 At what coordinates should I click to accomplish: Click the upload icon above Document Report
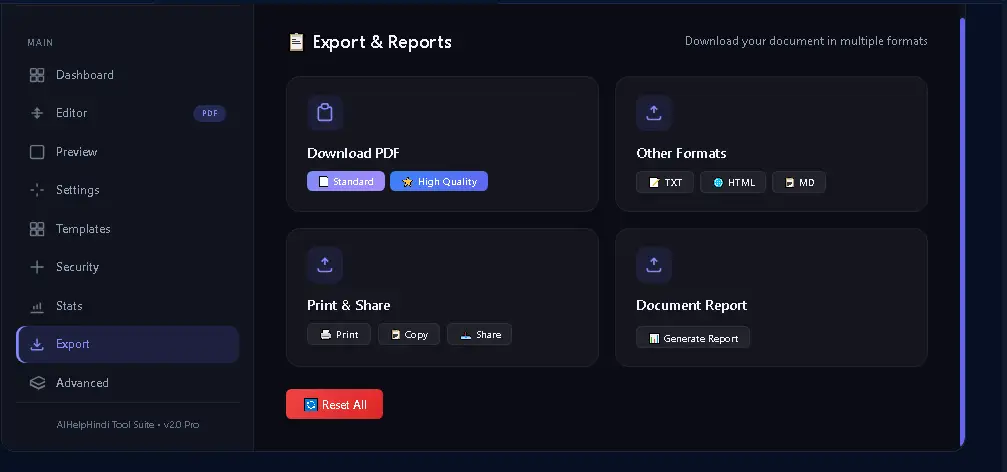click(x=654, y=265)
